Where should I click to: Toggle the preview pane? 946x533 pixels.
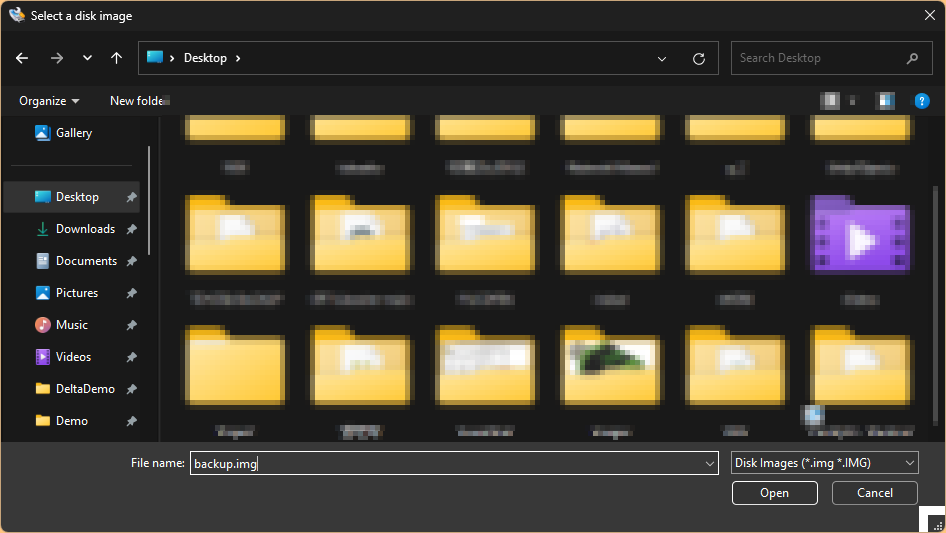tap(885, 101)
